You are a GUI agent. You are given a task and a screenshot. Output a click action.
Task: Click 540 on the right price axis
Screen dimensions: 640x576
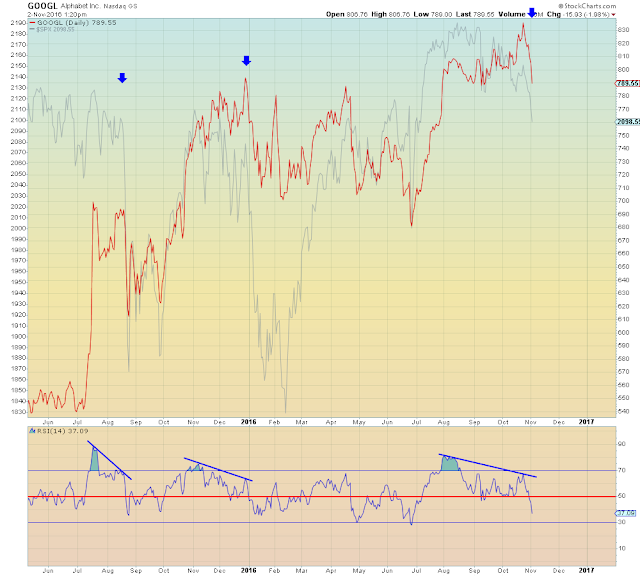[623, 411]
